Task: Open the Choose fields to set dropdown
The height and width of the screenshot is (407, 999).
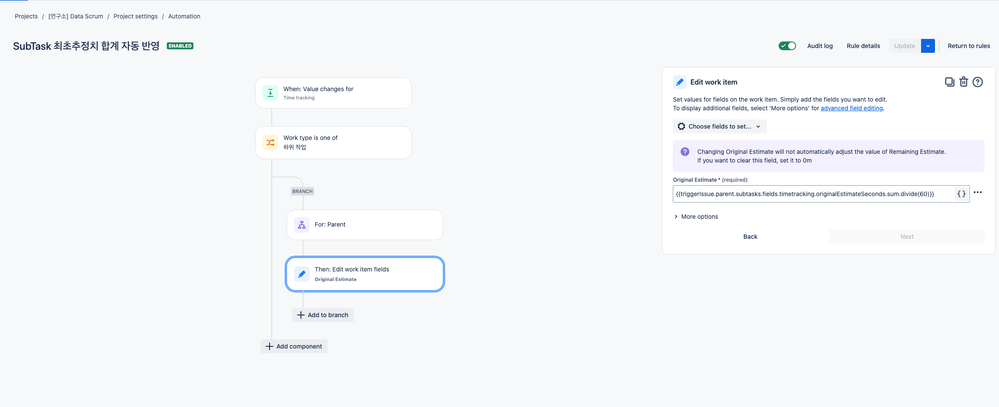Action: (x=720, y=127)
